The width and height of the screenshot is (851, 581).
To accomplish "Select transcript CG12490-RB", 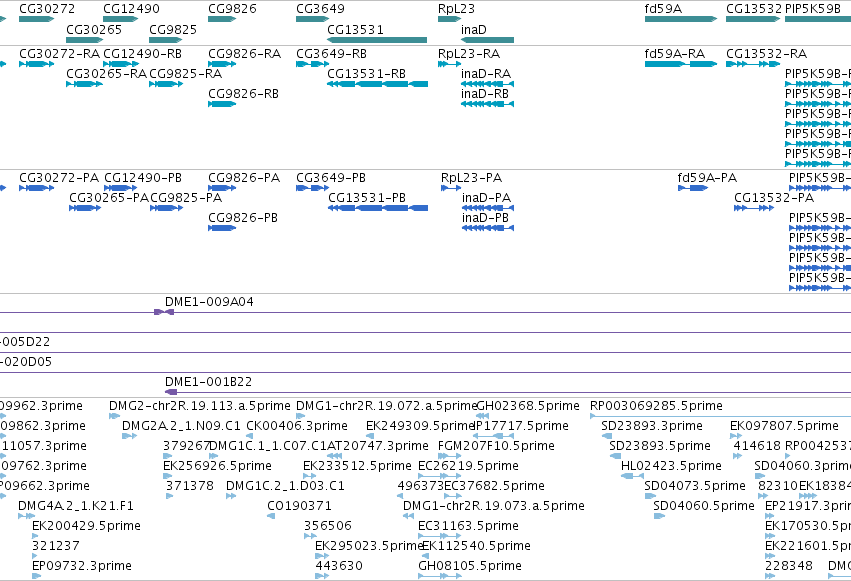I will [x=121, y=64].
